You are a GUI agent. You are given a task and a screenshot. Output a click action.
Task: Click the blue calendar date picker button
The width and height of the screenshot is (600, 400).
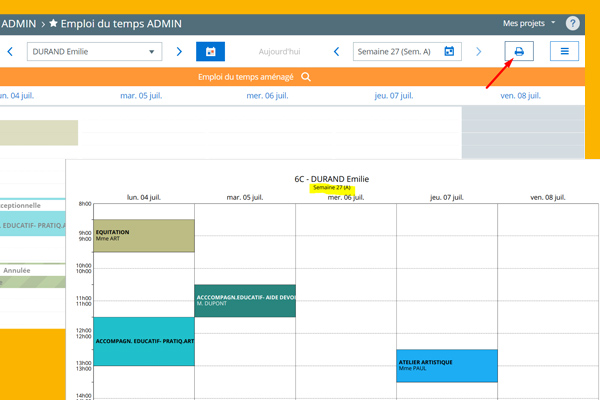pos(210,51)
